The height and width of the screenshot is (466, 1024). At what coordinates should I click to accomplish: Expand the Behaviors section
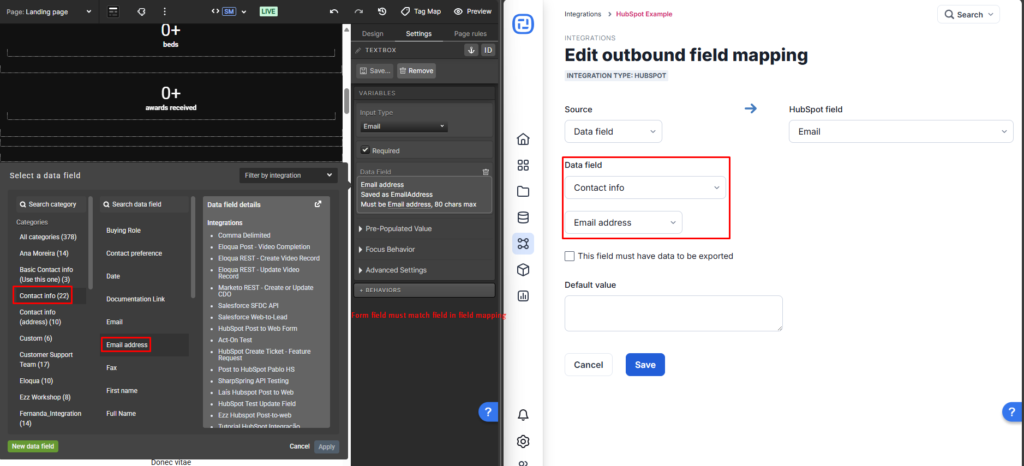point(425,290)
